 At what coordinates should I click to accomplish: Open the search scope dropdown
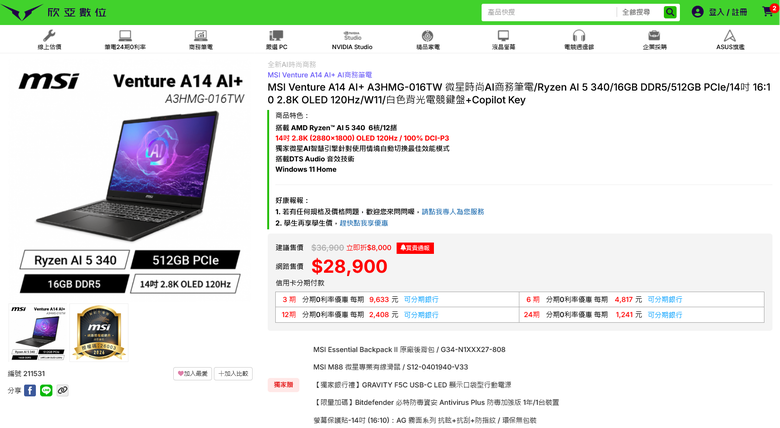pos(640,12)
